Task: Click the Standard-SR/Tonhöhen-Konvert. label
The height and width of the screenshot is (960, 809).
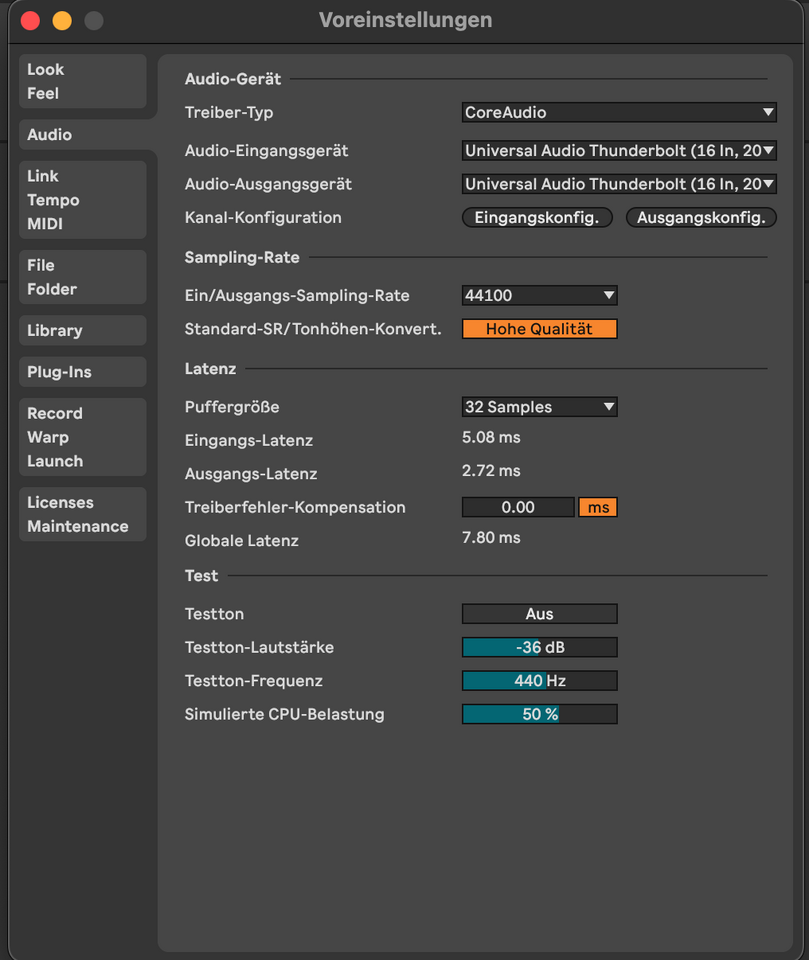Action: pyautogui.click(x=313, y=329)
